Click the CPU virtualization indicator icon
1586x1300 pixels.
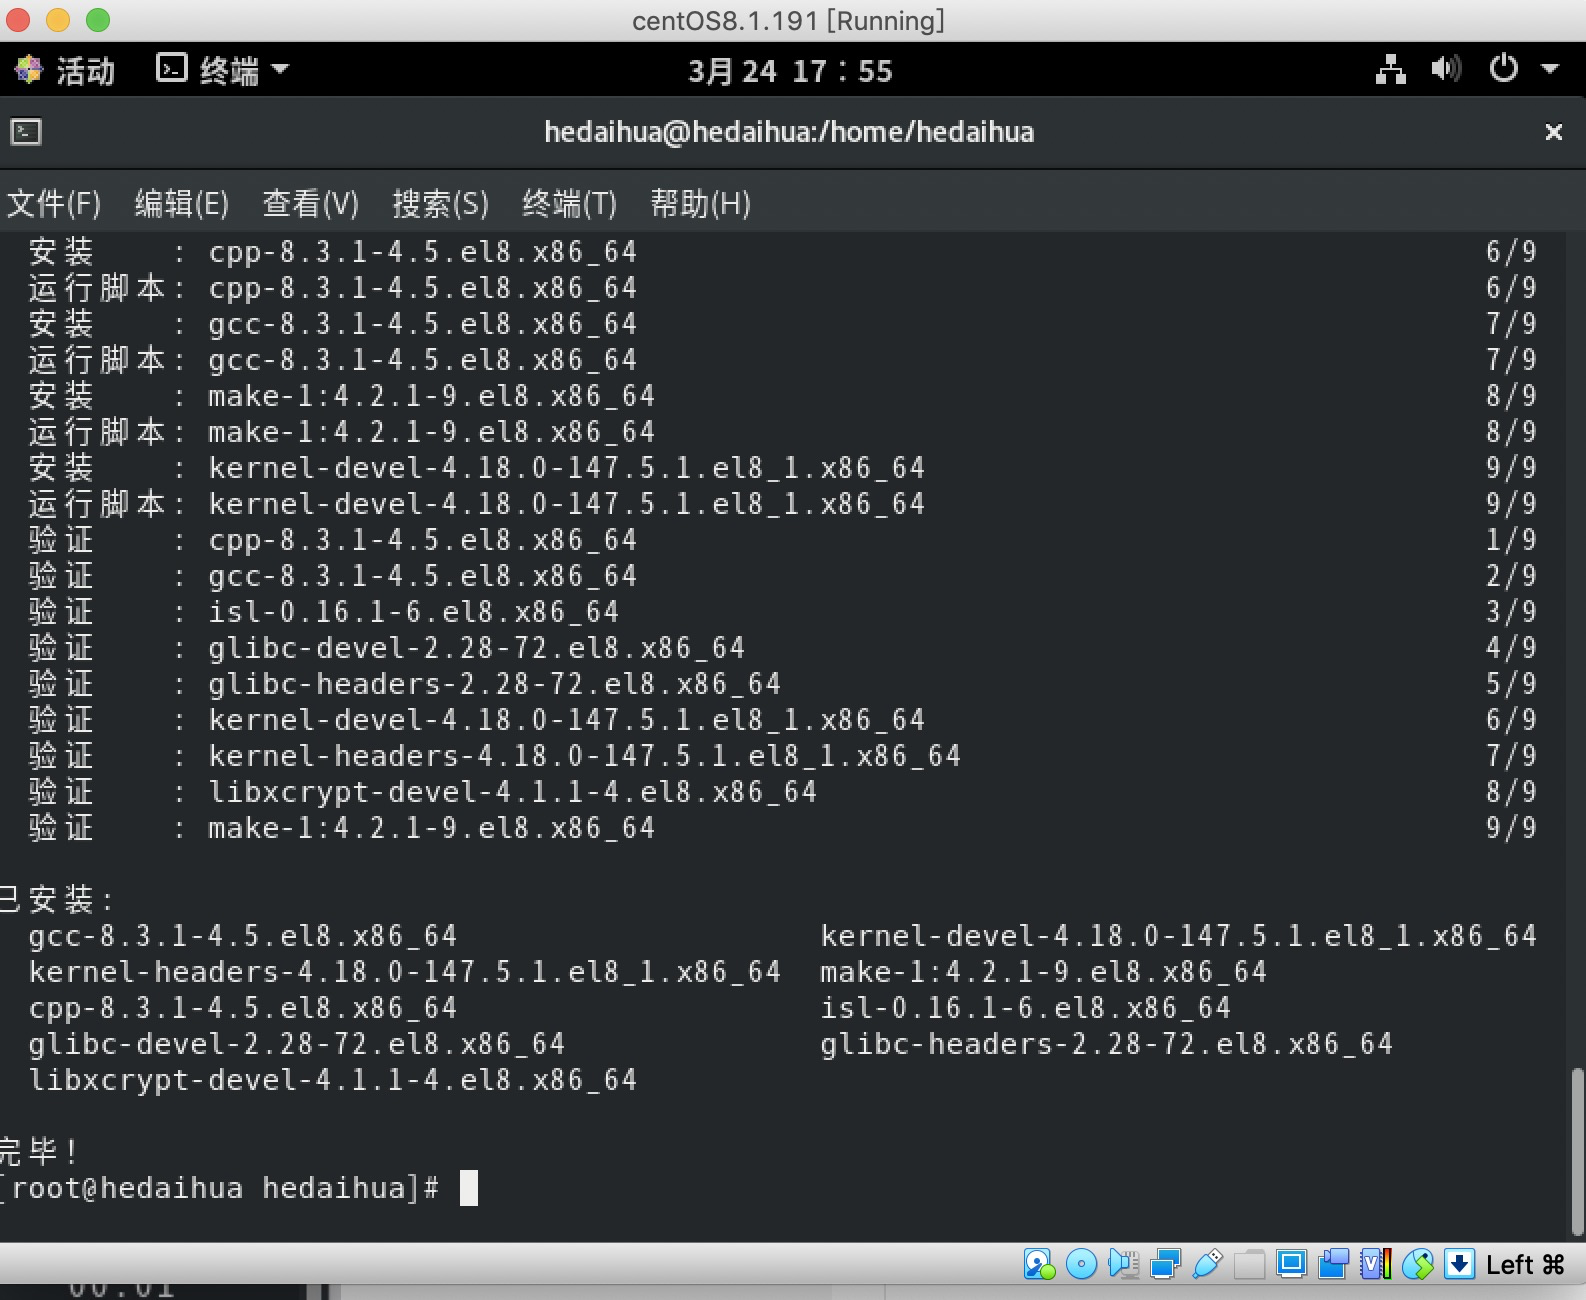pyautogui.click(x=1375, y=1265)
